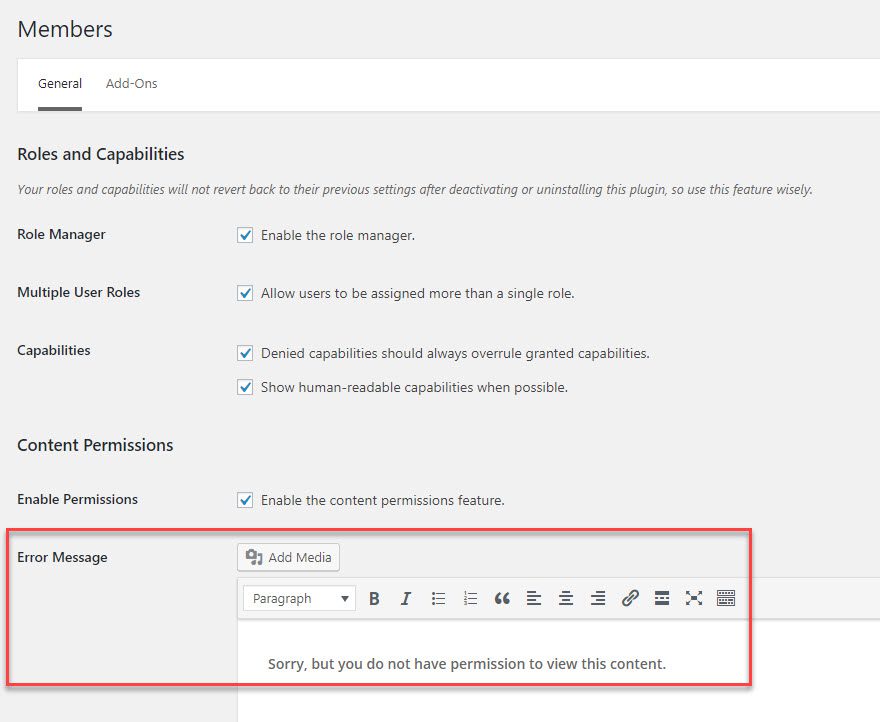The image size is (880, 722).
Task: Click the Add Media button
Action: coord(288,557)
